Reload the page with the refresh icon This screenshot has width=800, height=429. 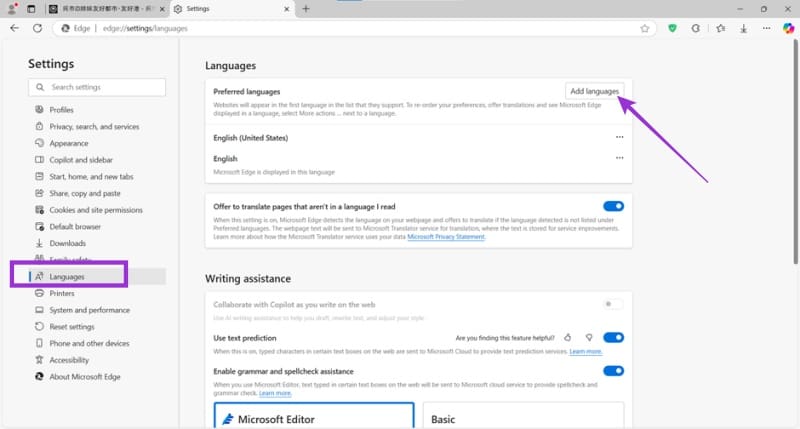click(x=37, y=28)
